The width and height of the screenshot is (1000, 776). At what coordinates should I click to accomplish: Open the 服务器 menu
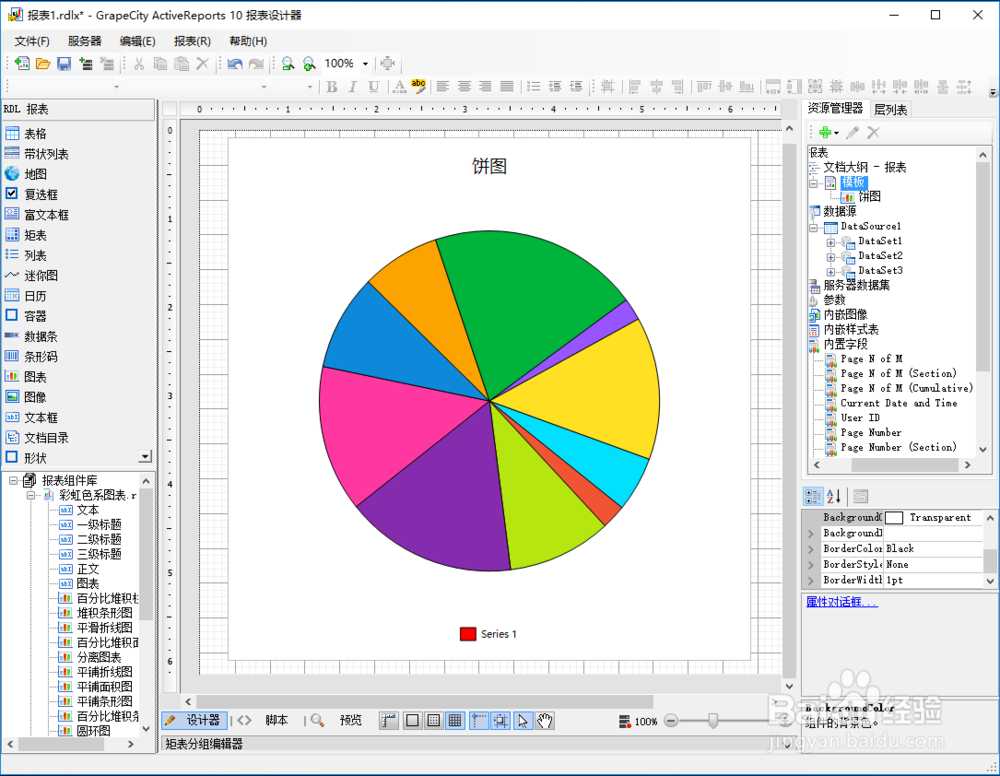[84, 41]
